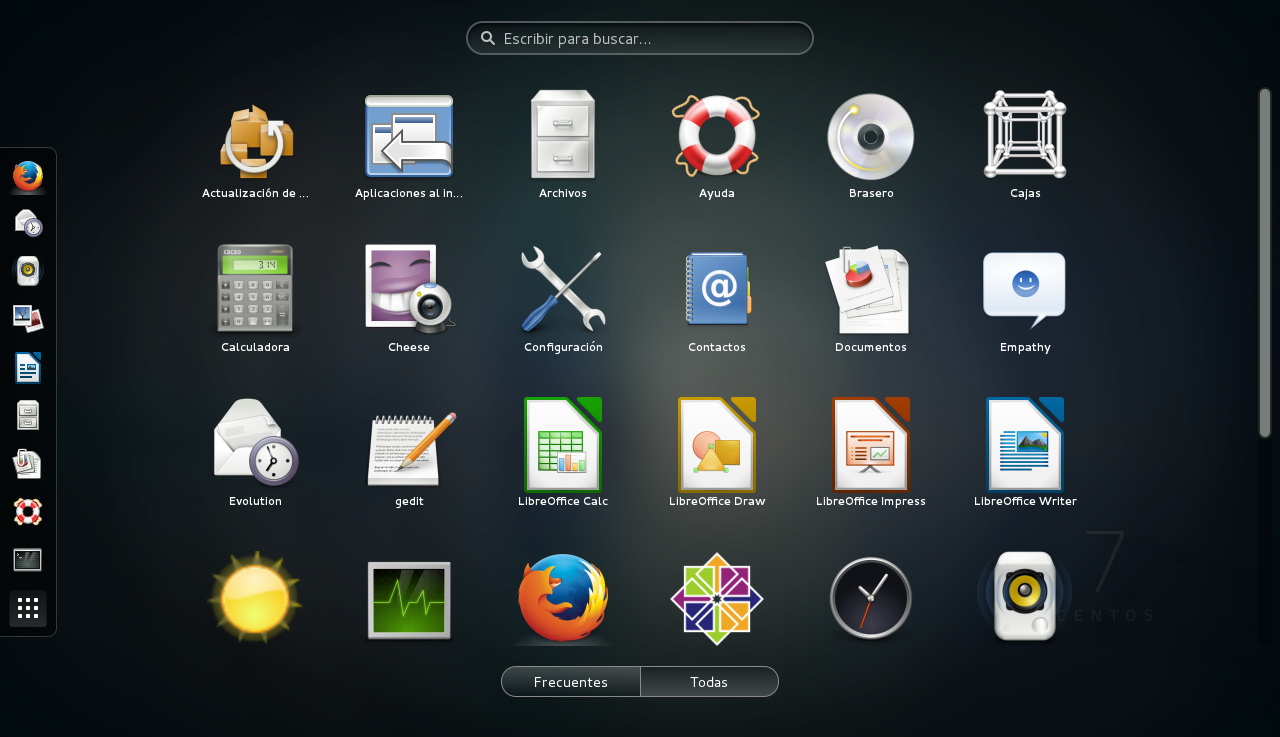Click the Escribir para buscar search field
This screenshot has height=737, width=1280.
point(640,38)
